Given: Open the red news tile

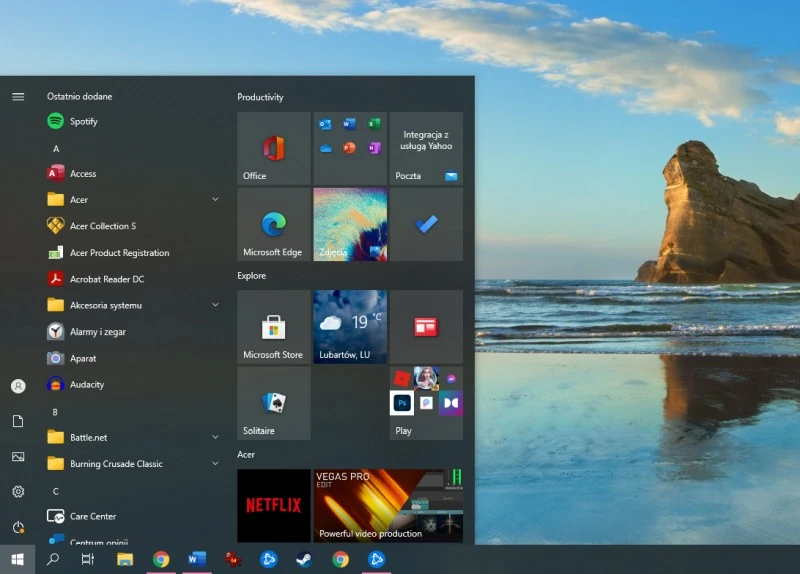Looking at the screenshot, I should [426, 327].
